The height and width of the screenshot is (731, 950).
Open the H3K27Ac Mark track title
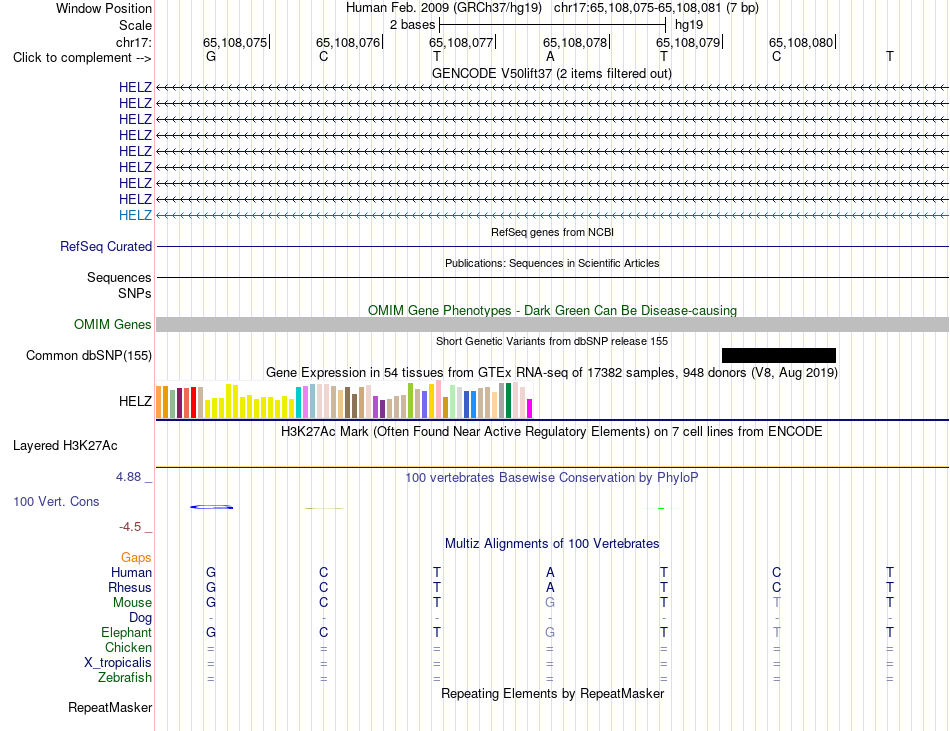(552, 432)
